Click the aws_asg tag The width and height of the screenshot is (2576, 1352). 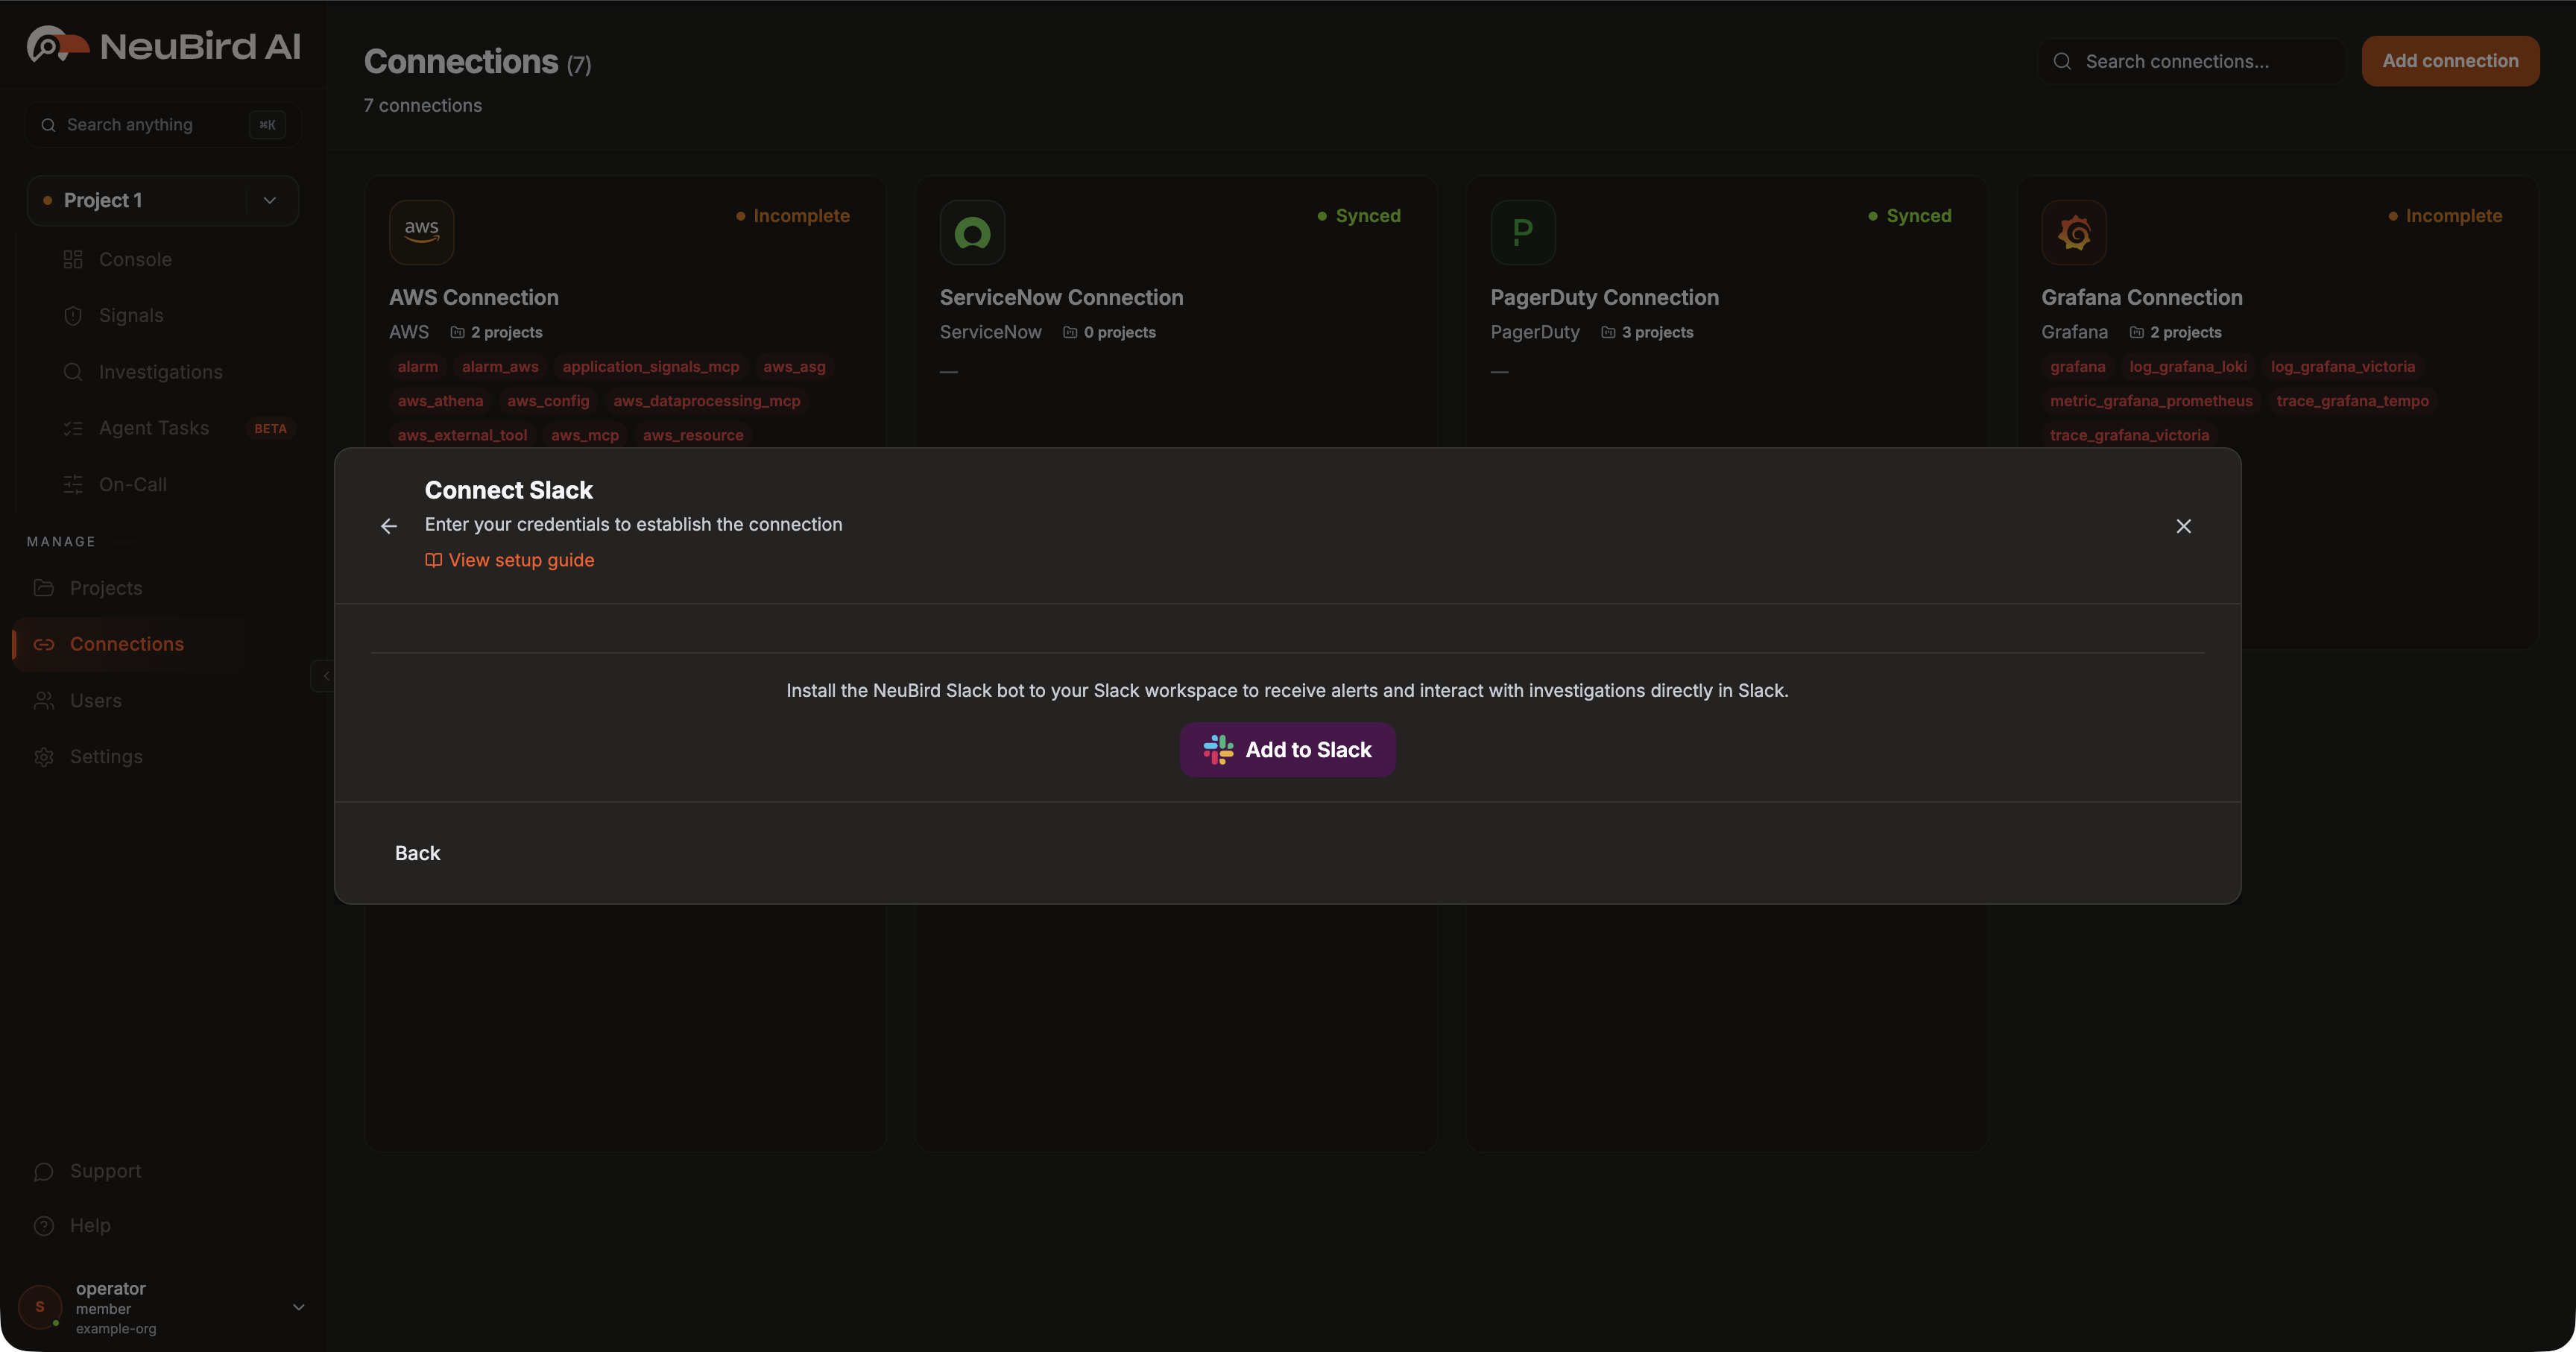click(794, 367)
